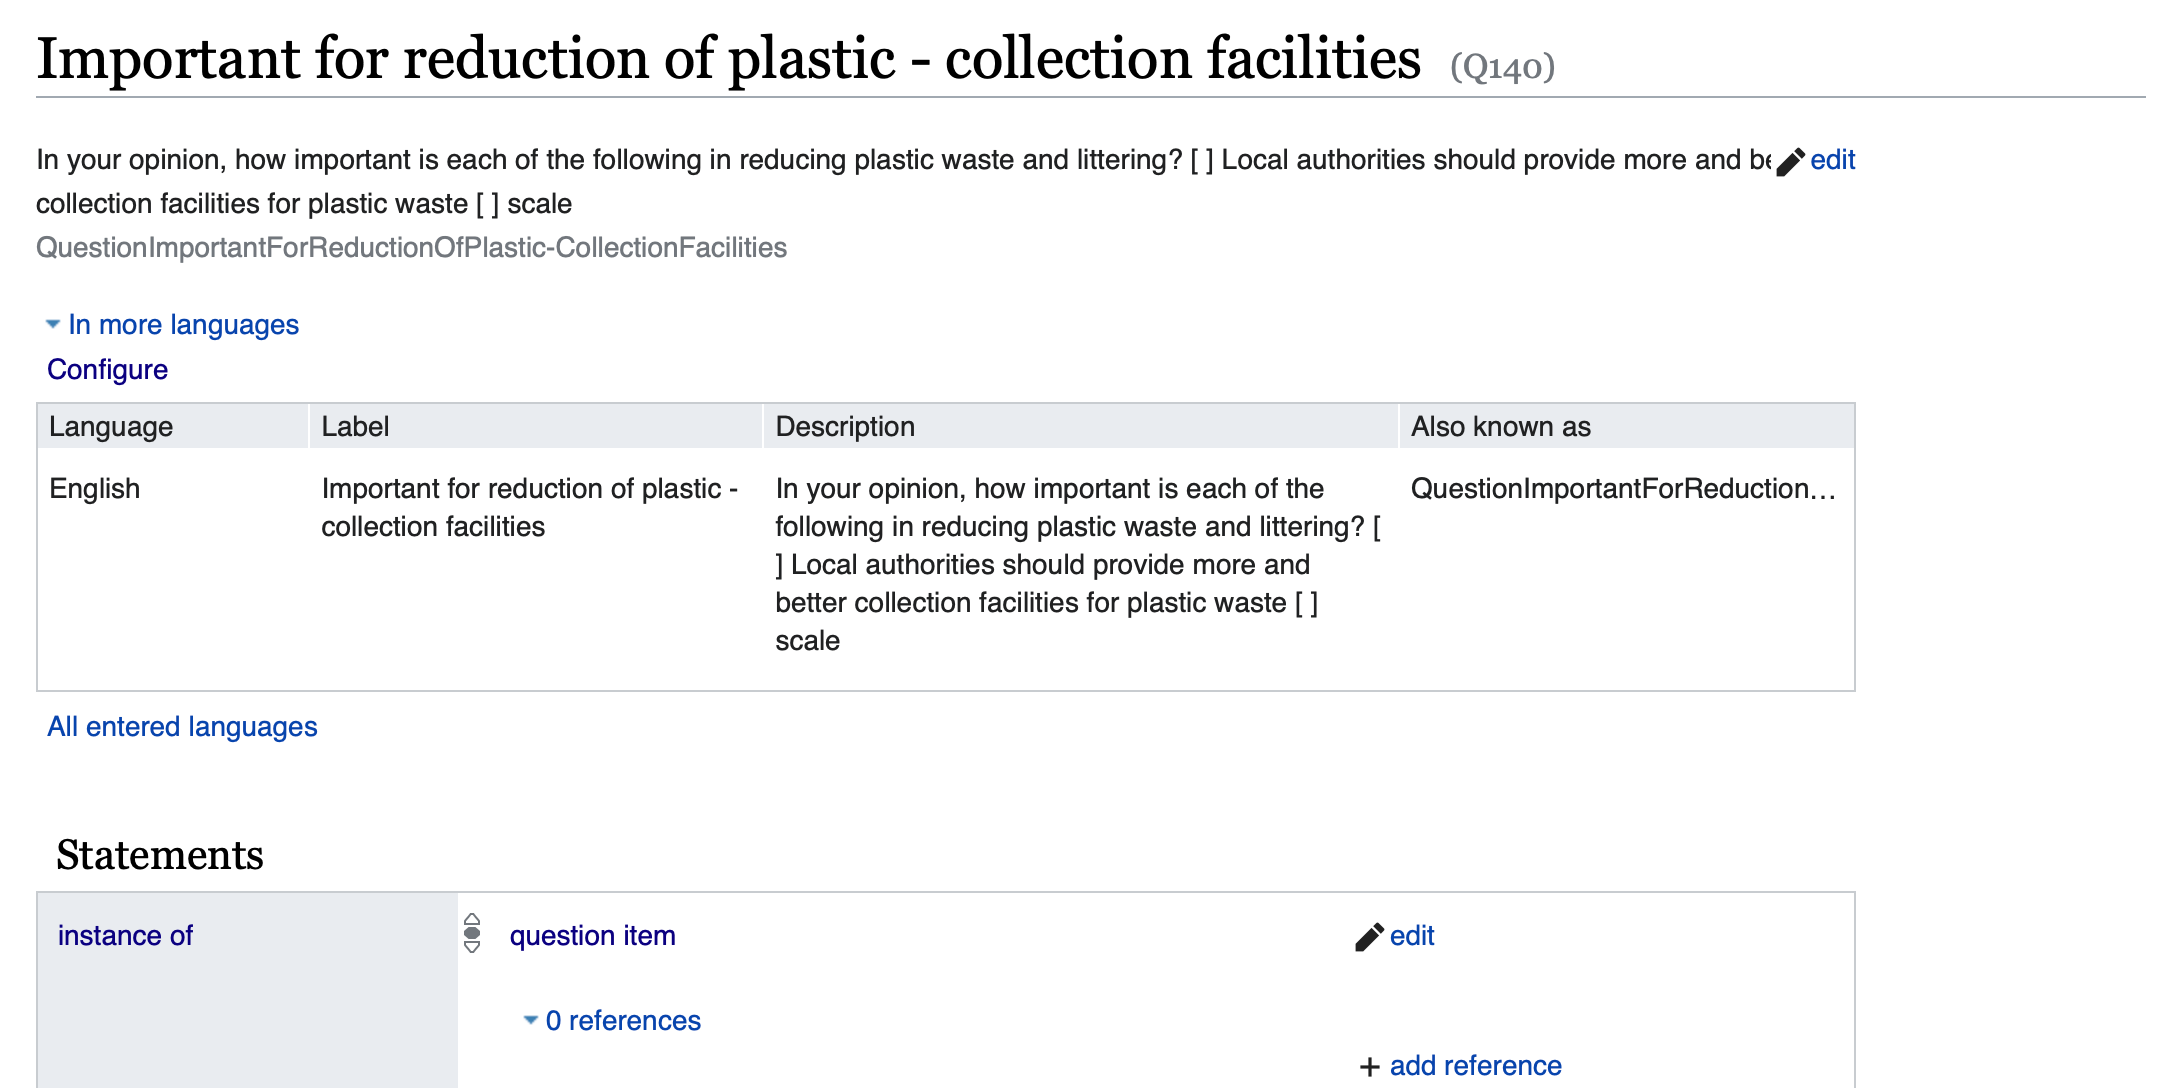This screenshot has width=2176, height=1088.
Task: Follow the question item value link
Action: tap(592, 936)
